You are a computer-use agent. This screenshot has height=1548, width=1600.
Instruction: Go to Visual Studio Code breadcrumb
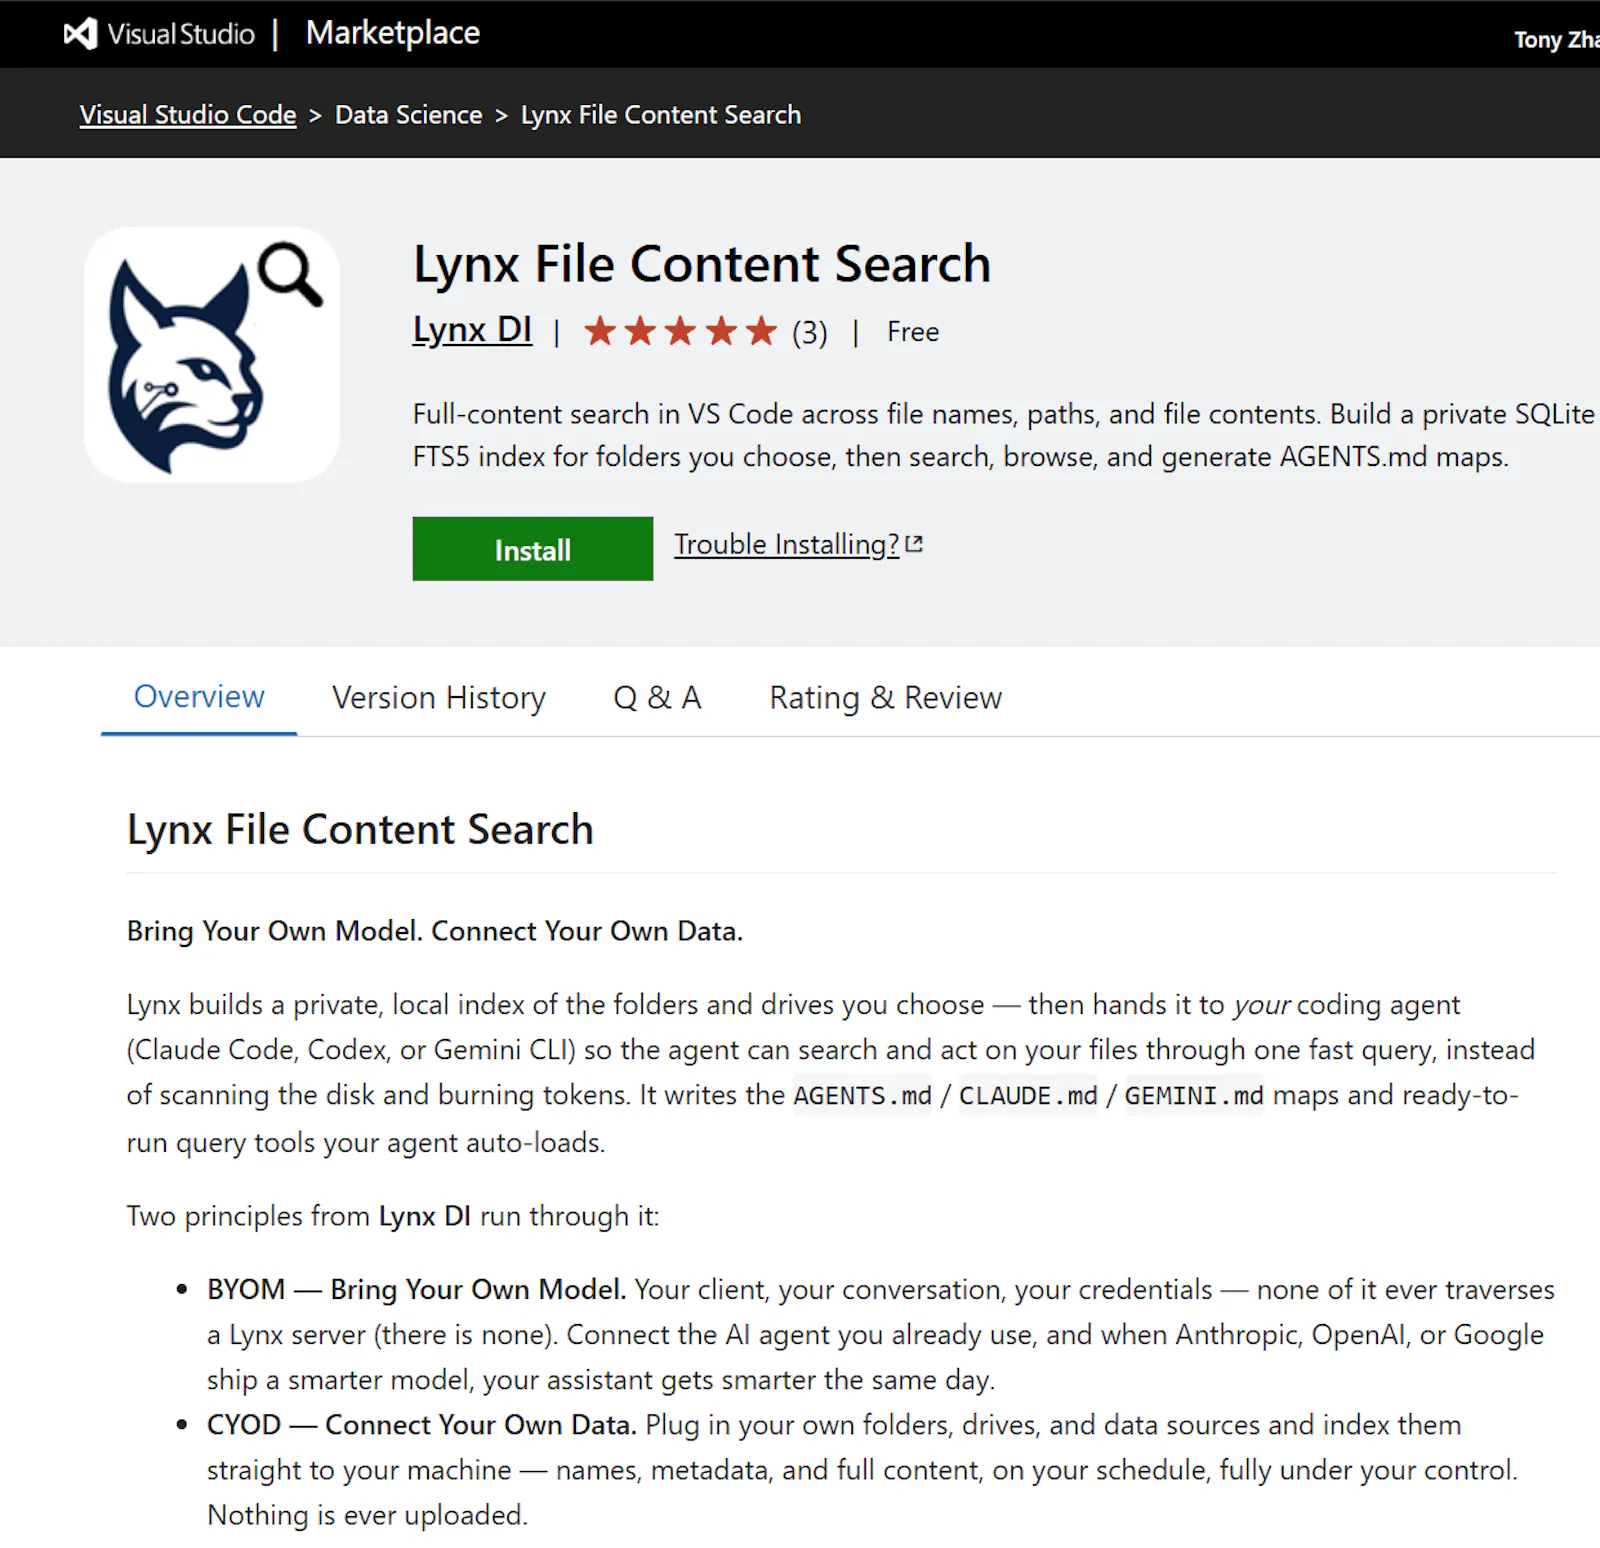(188, 115)
